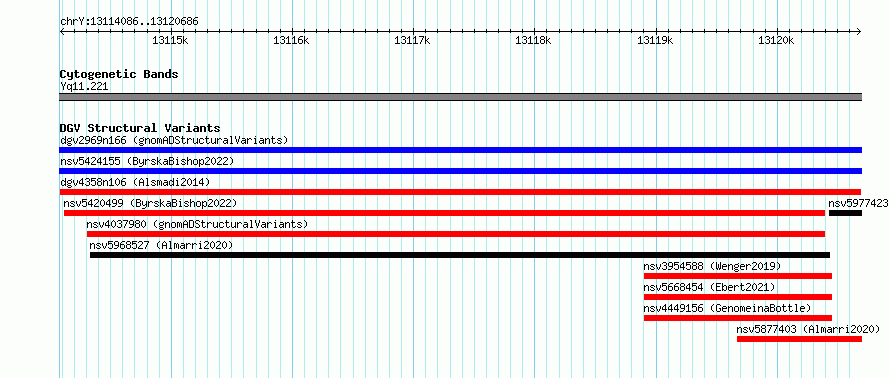Open variant nsv5877403 (Almarri2020) label
This screenshot has height=378, width=890.
tap(808, 329)
